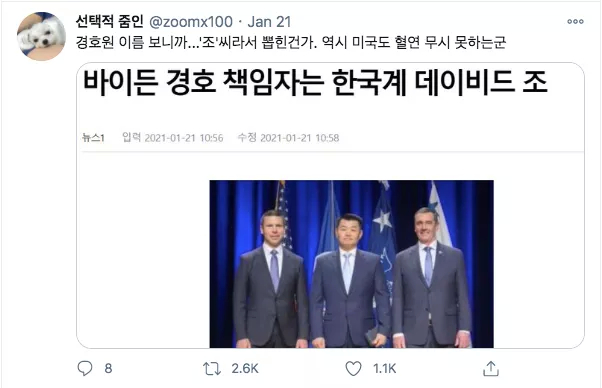Click the 뉴스1 source label

coord(93,138)
